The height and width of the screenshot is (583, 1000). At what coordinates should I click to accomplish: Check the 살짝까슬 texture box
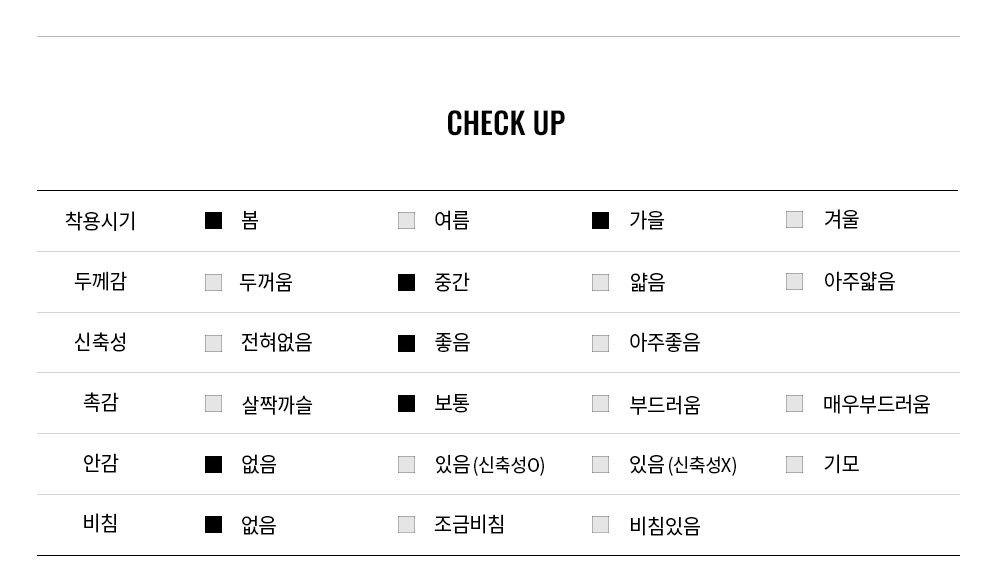(213, 404)
